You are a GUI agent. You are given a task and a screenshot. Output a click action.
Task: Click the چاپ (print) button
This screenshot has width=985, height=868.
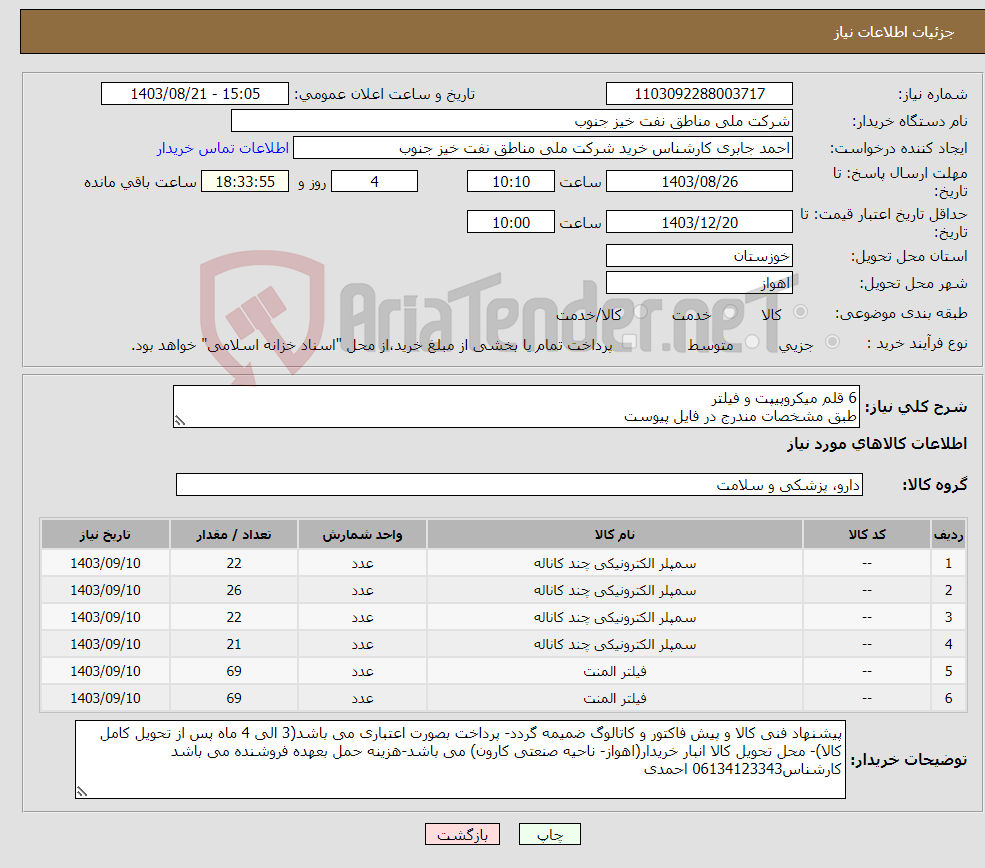coord(550,834)
